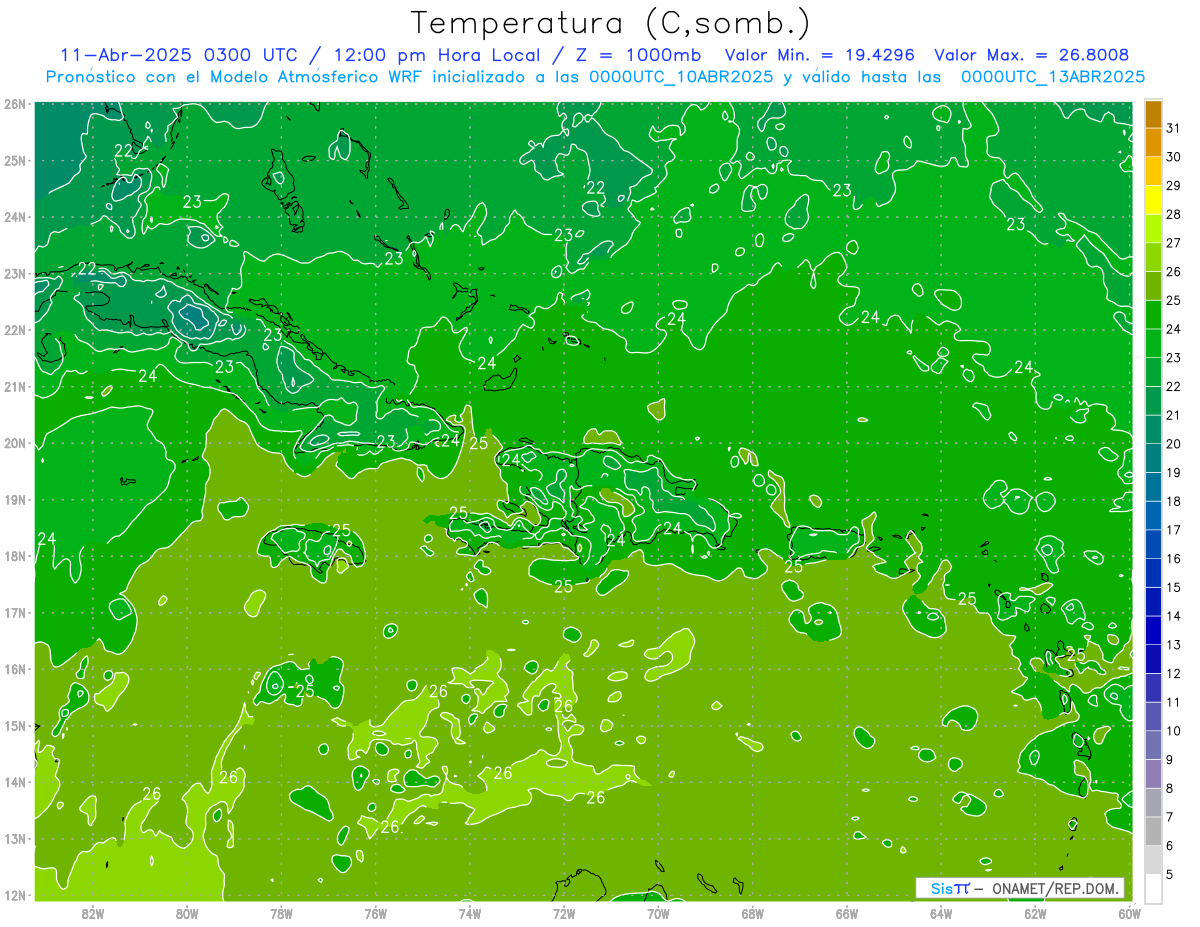Pick the teal swatch between 20 and 21
The image size is (1200, 927).
pos(1153,429)
